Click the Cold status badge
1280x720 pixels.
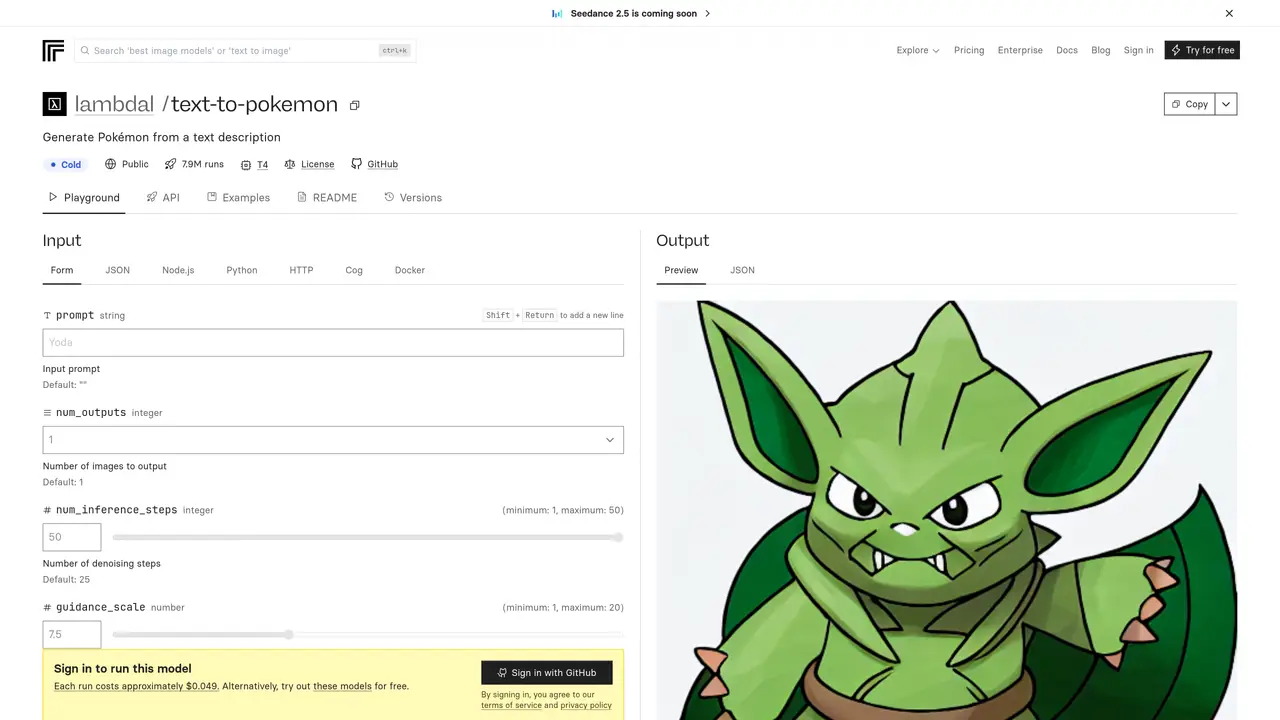click(66, 164)
